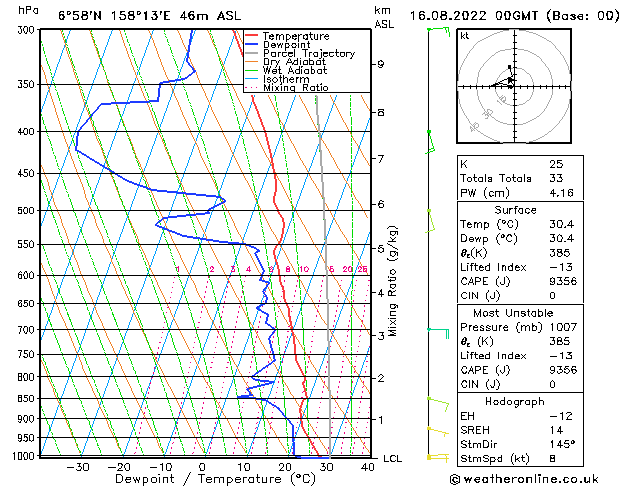Click the Most Unstable section header
Viewport: 629px width, 486px height.
click(x=513, y=313)
